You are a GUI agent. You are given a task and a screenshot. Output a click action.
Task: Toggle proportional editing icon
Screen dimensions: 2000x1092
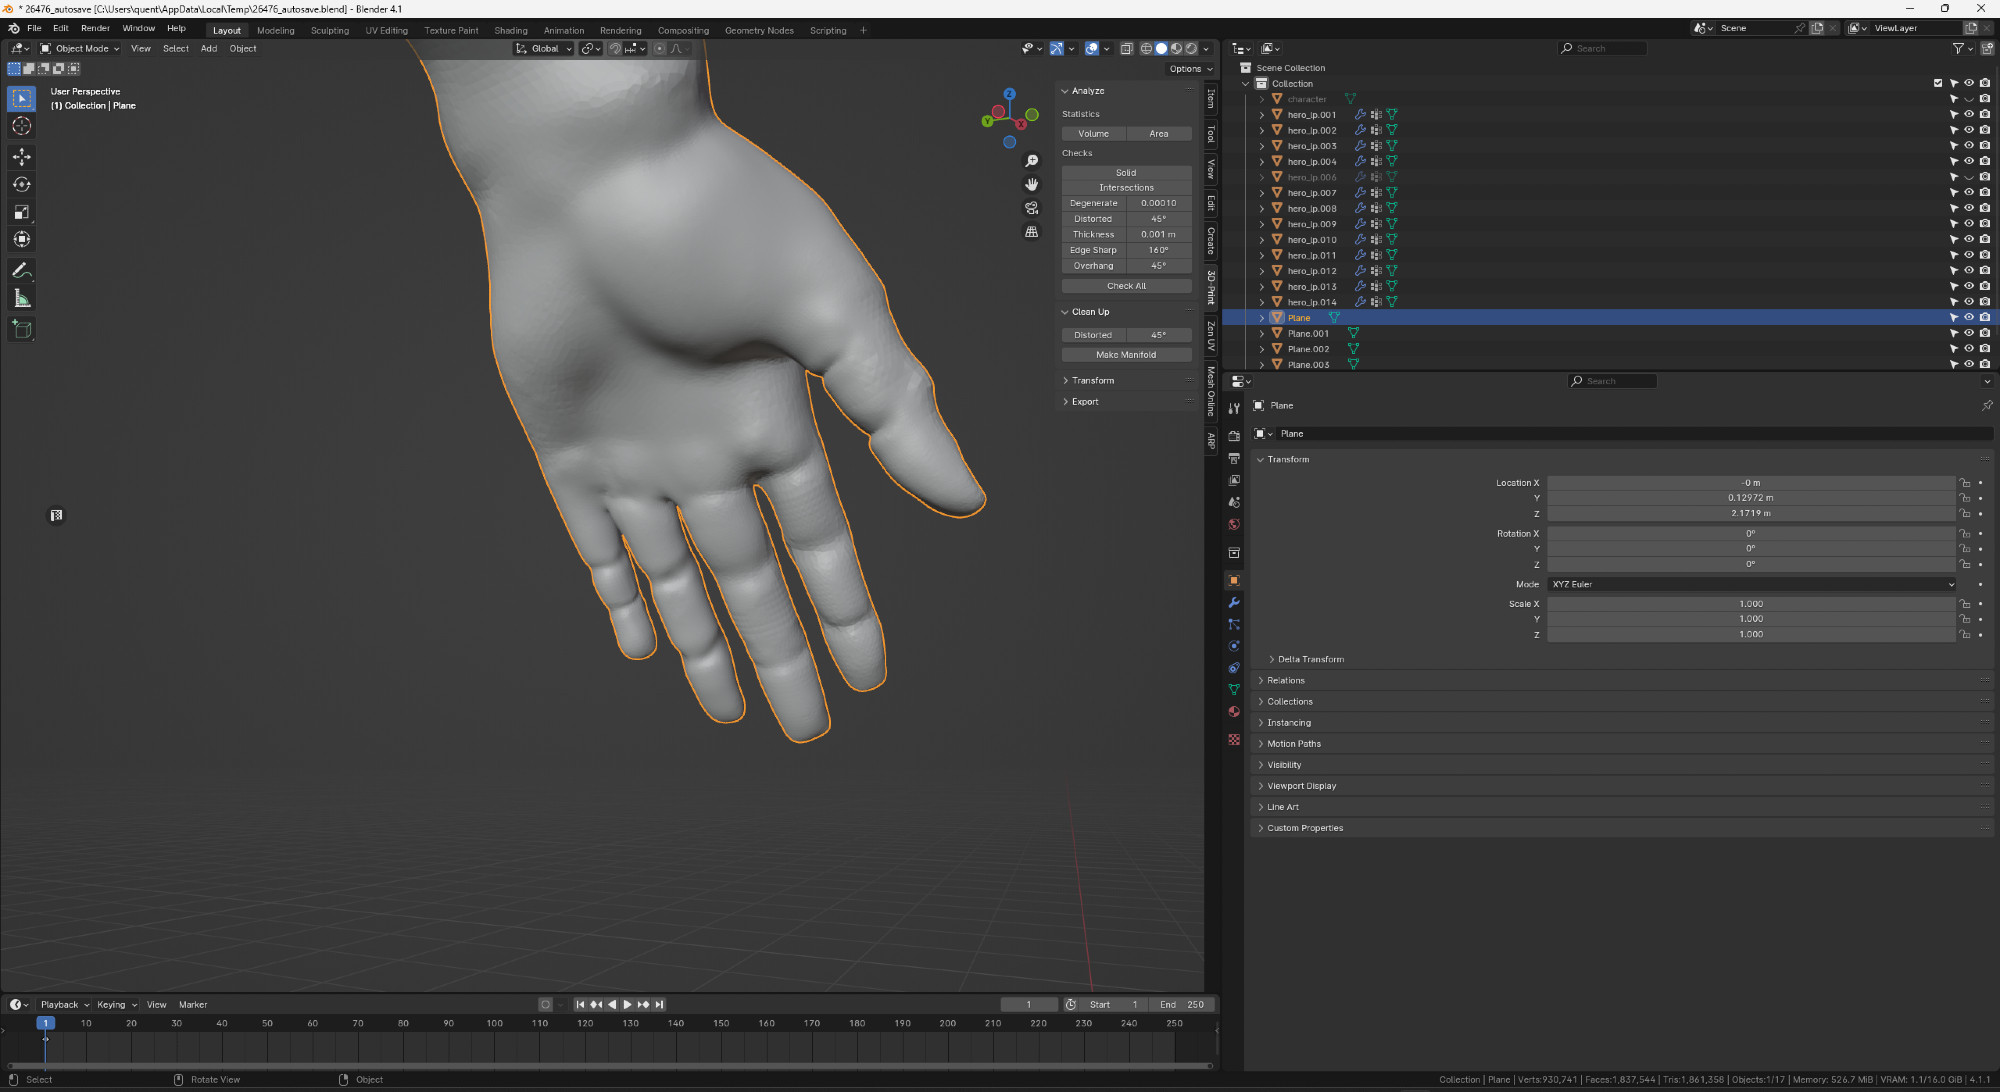(x=659, y=48)
